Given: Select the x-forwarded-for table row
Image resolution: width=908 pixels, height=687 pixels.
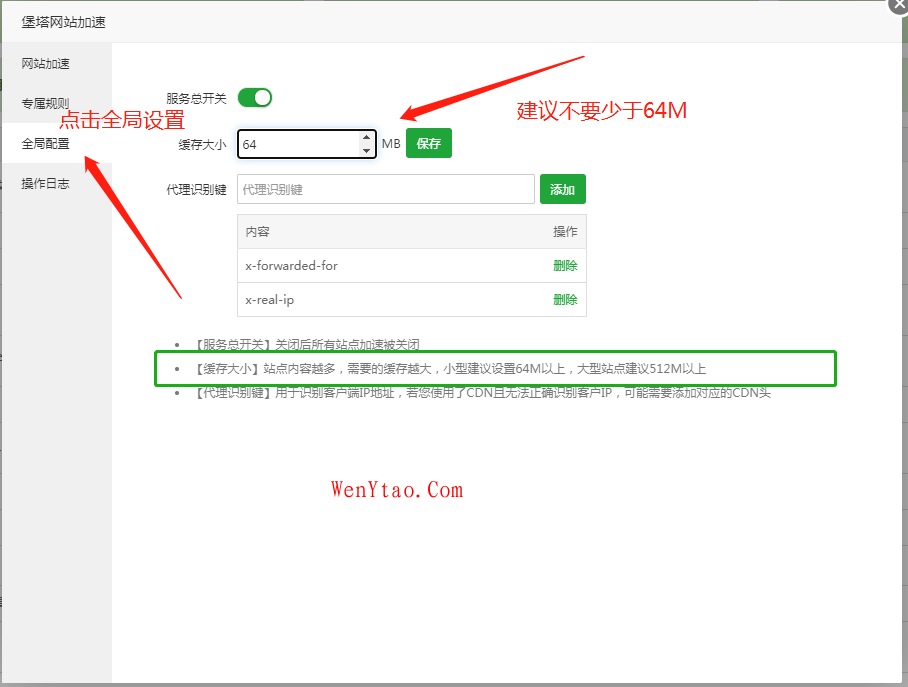Looking at the screenshot, I should click(x=380, y=266).
